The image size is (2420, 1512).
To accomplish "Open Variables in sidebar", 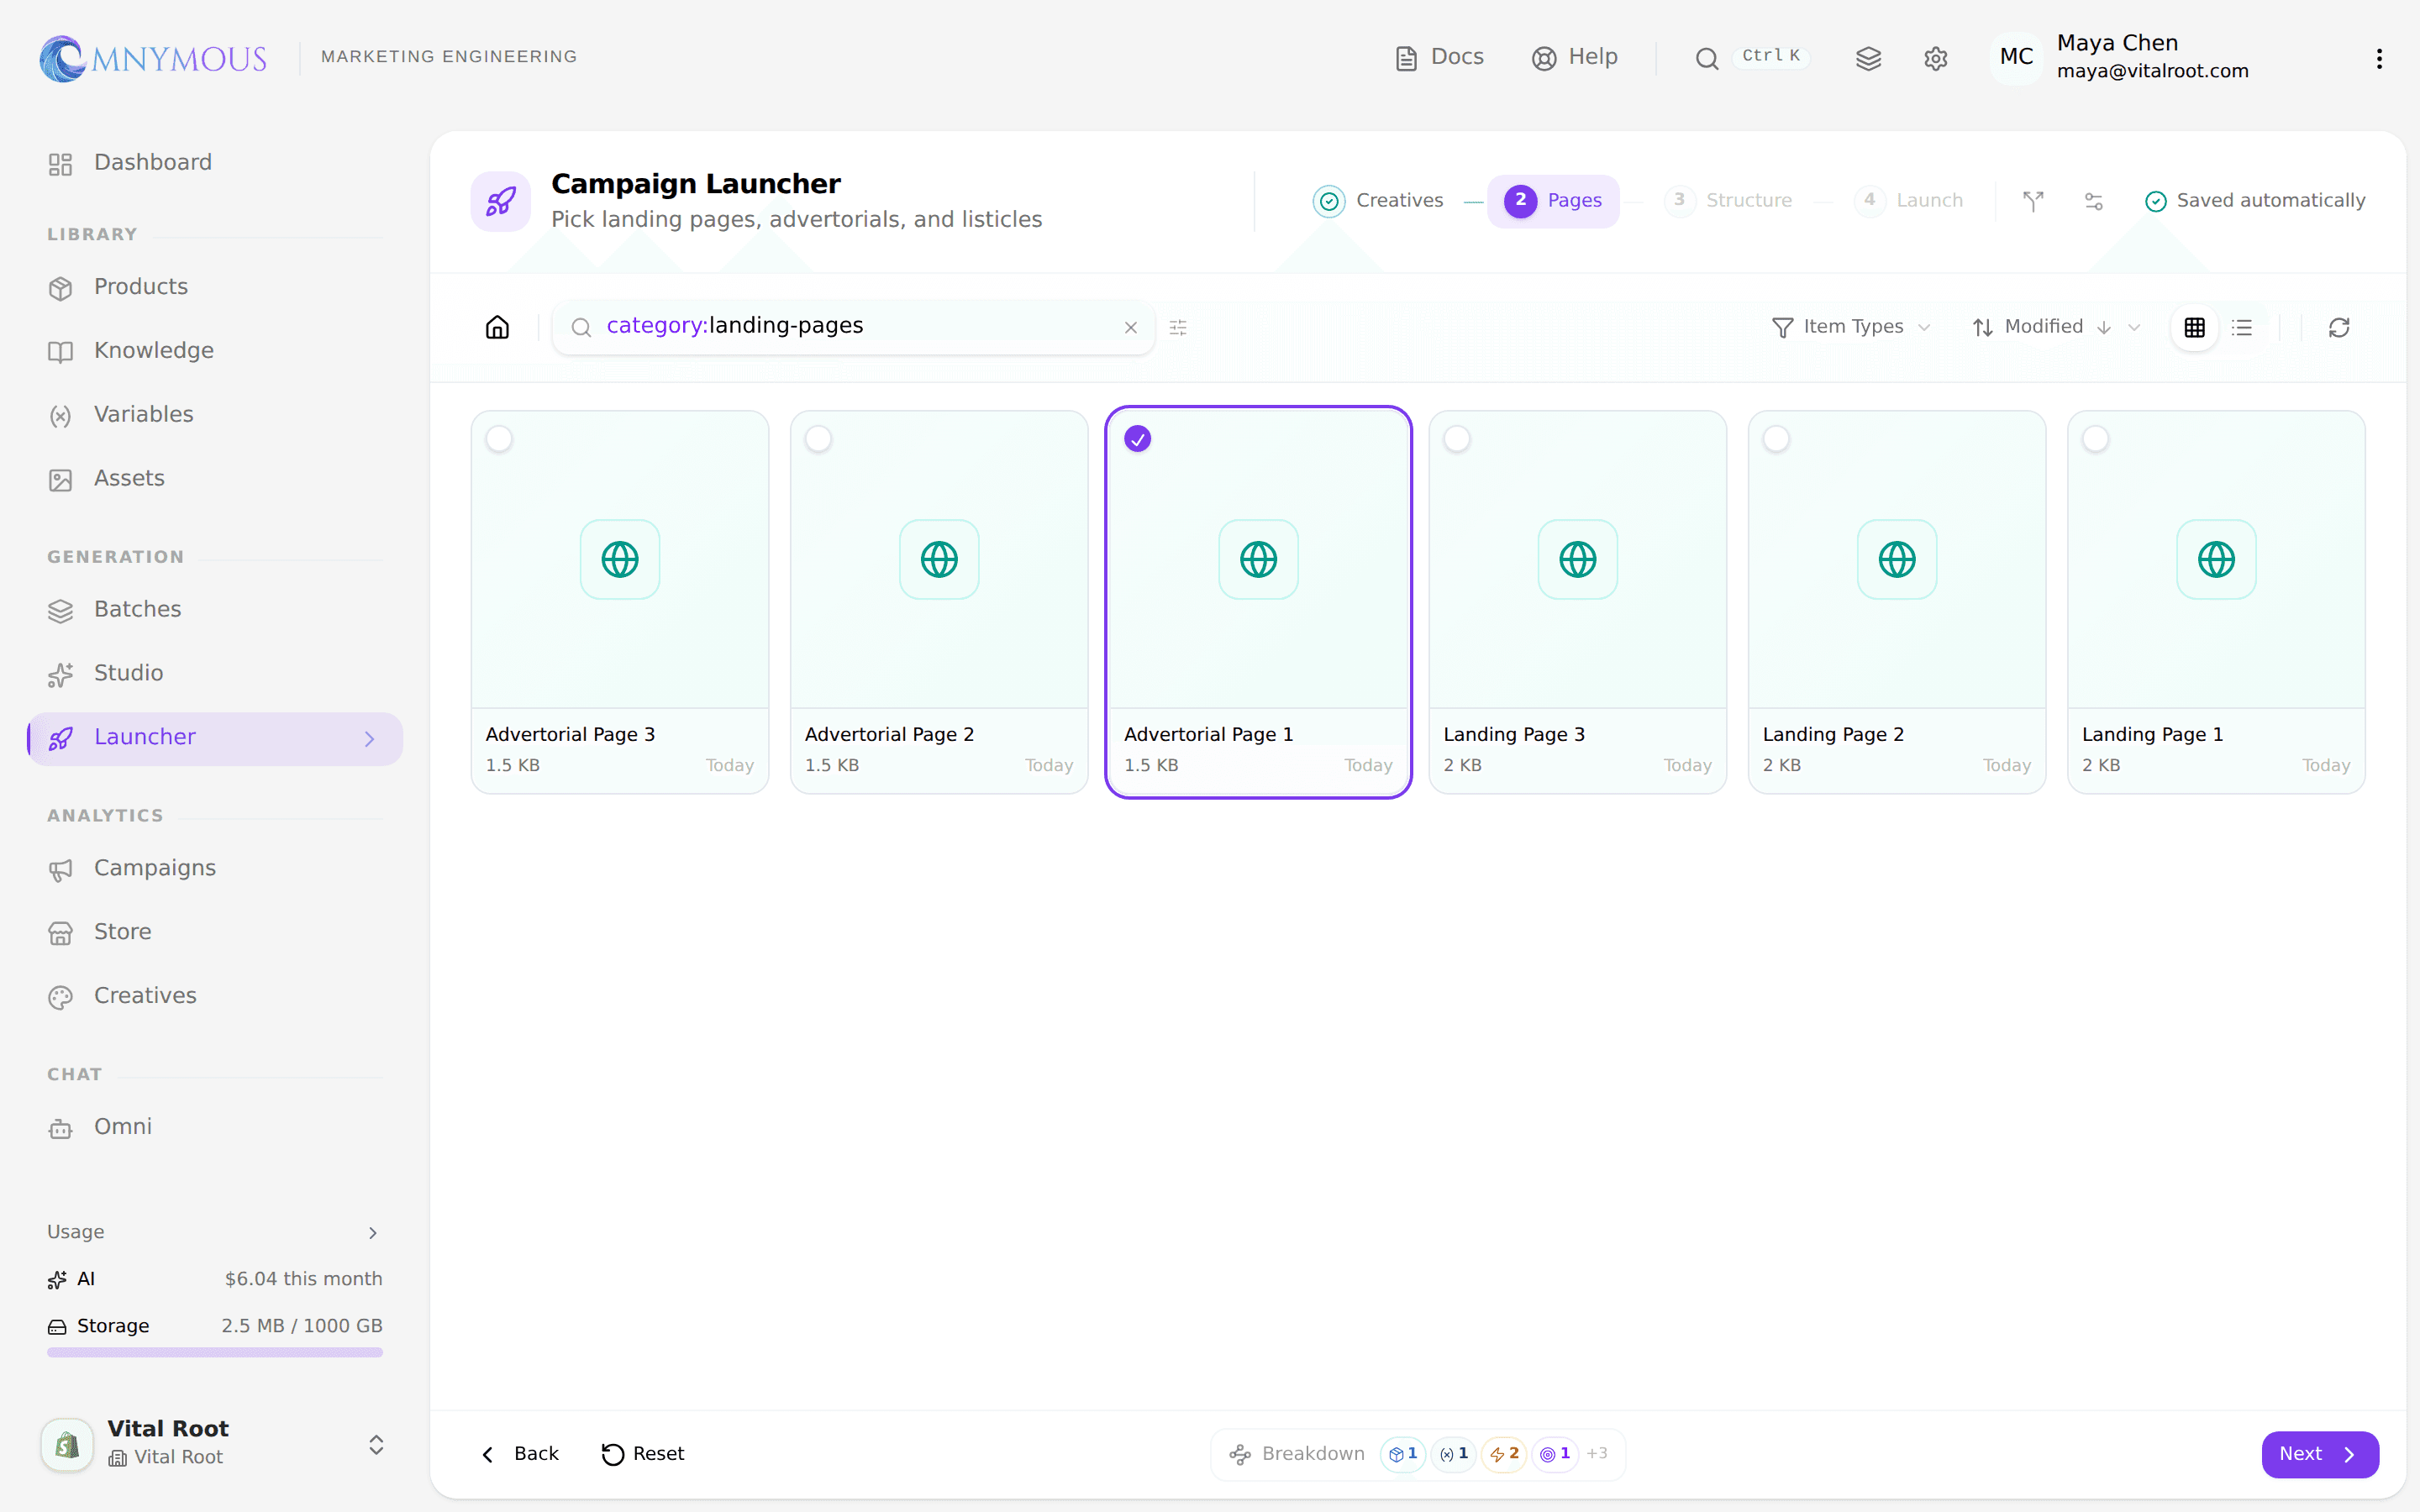I will point(214,415).
